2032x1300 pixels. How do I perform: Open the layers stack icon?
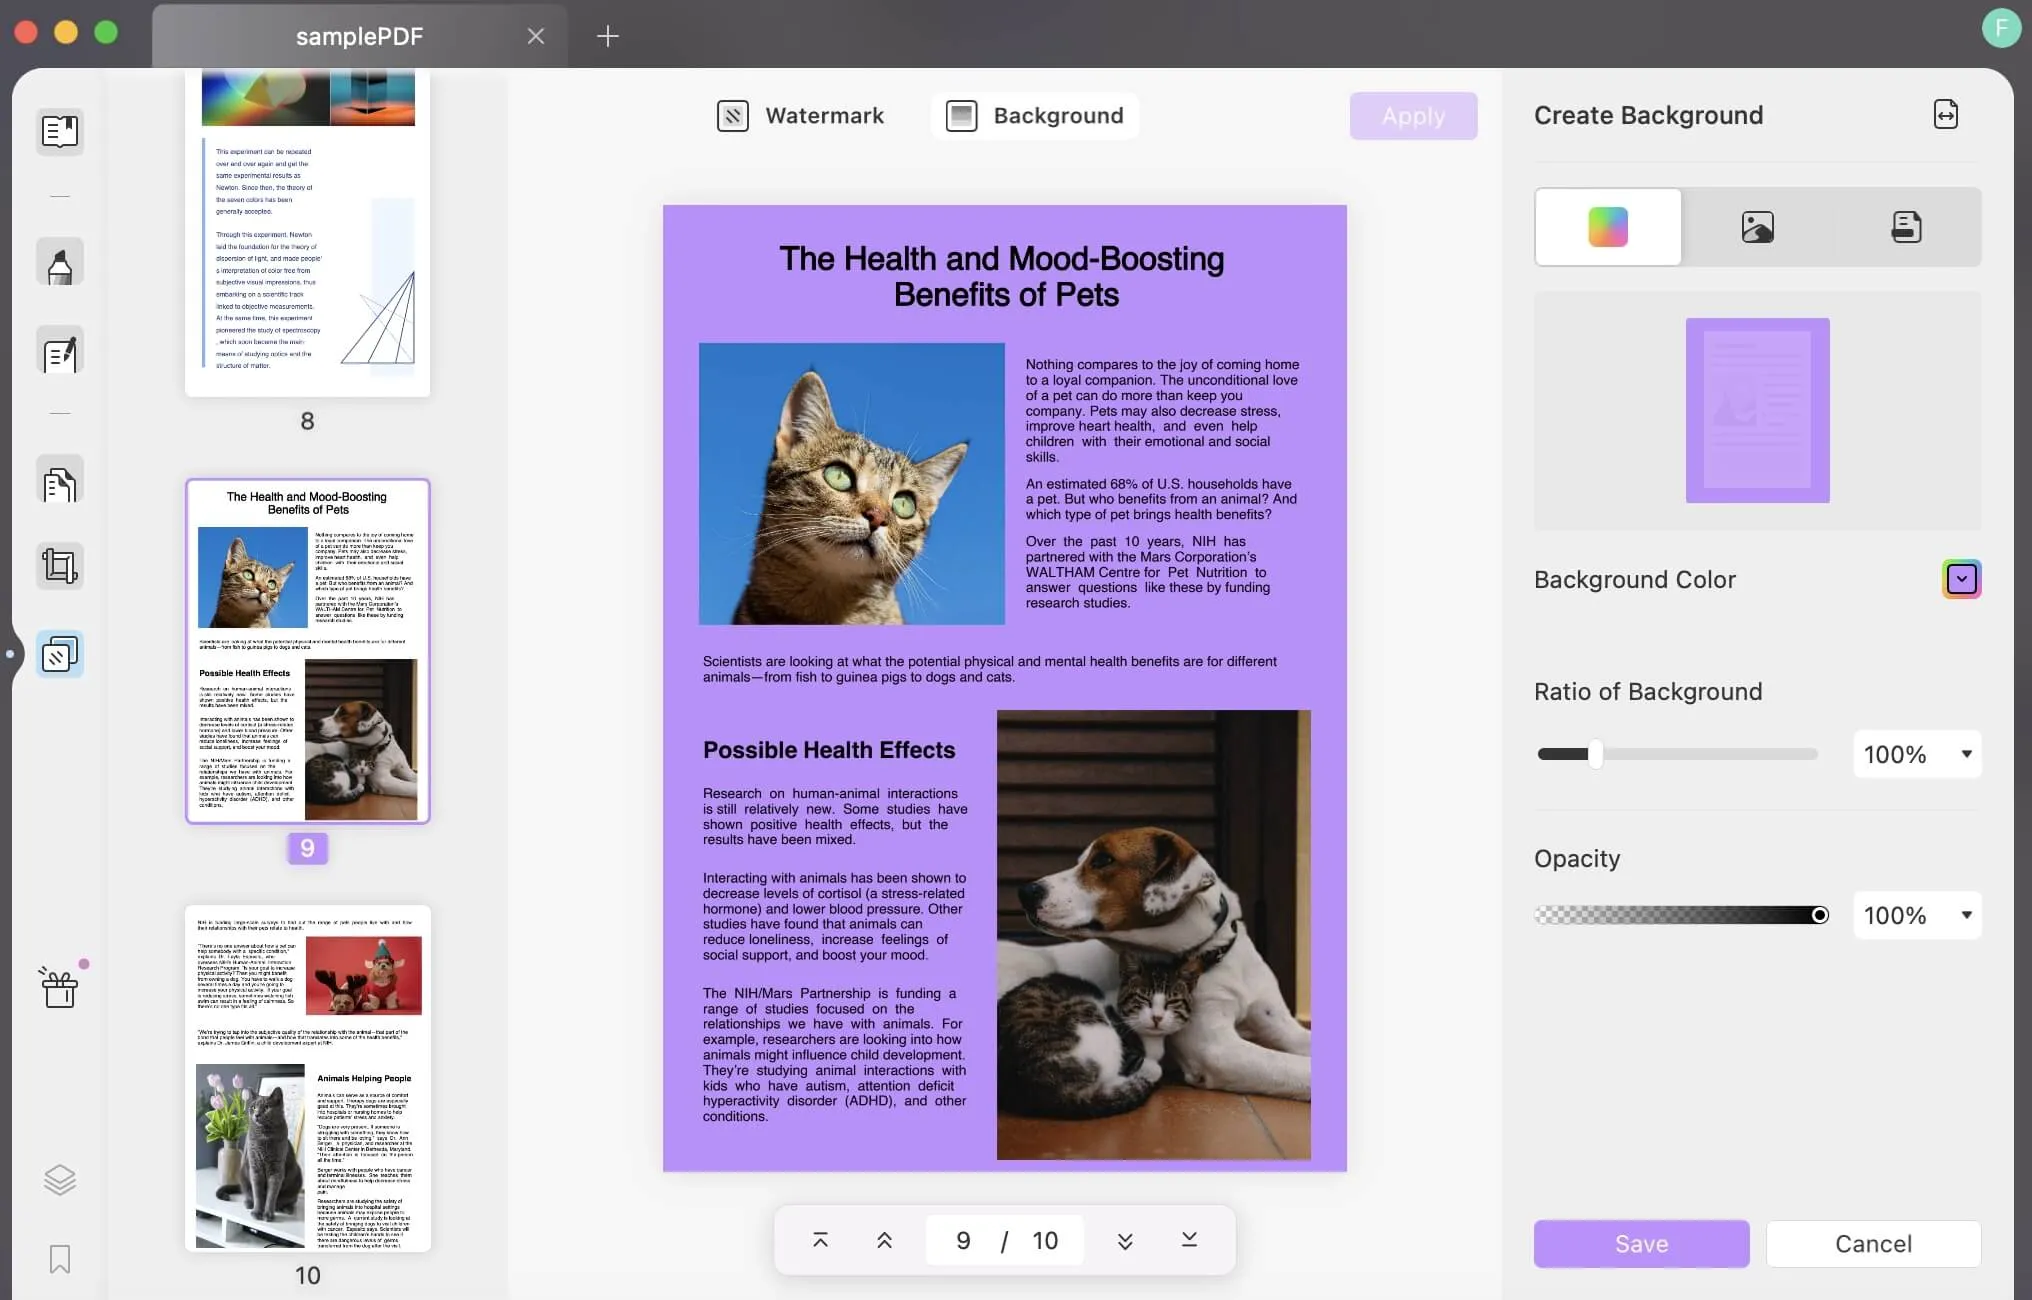60,1180
